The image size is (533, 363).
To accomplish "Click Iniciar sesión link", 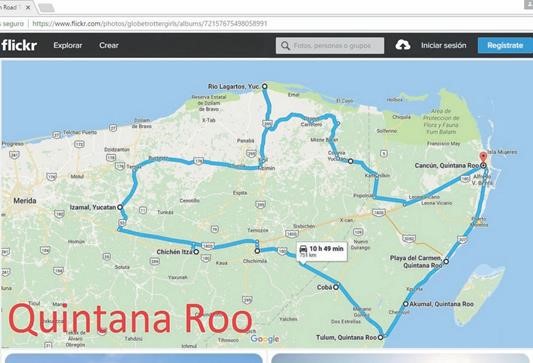I will coord(444,45).
